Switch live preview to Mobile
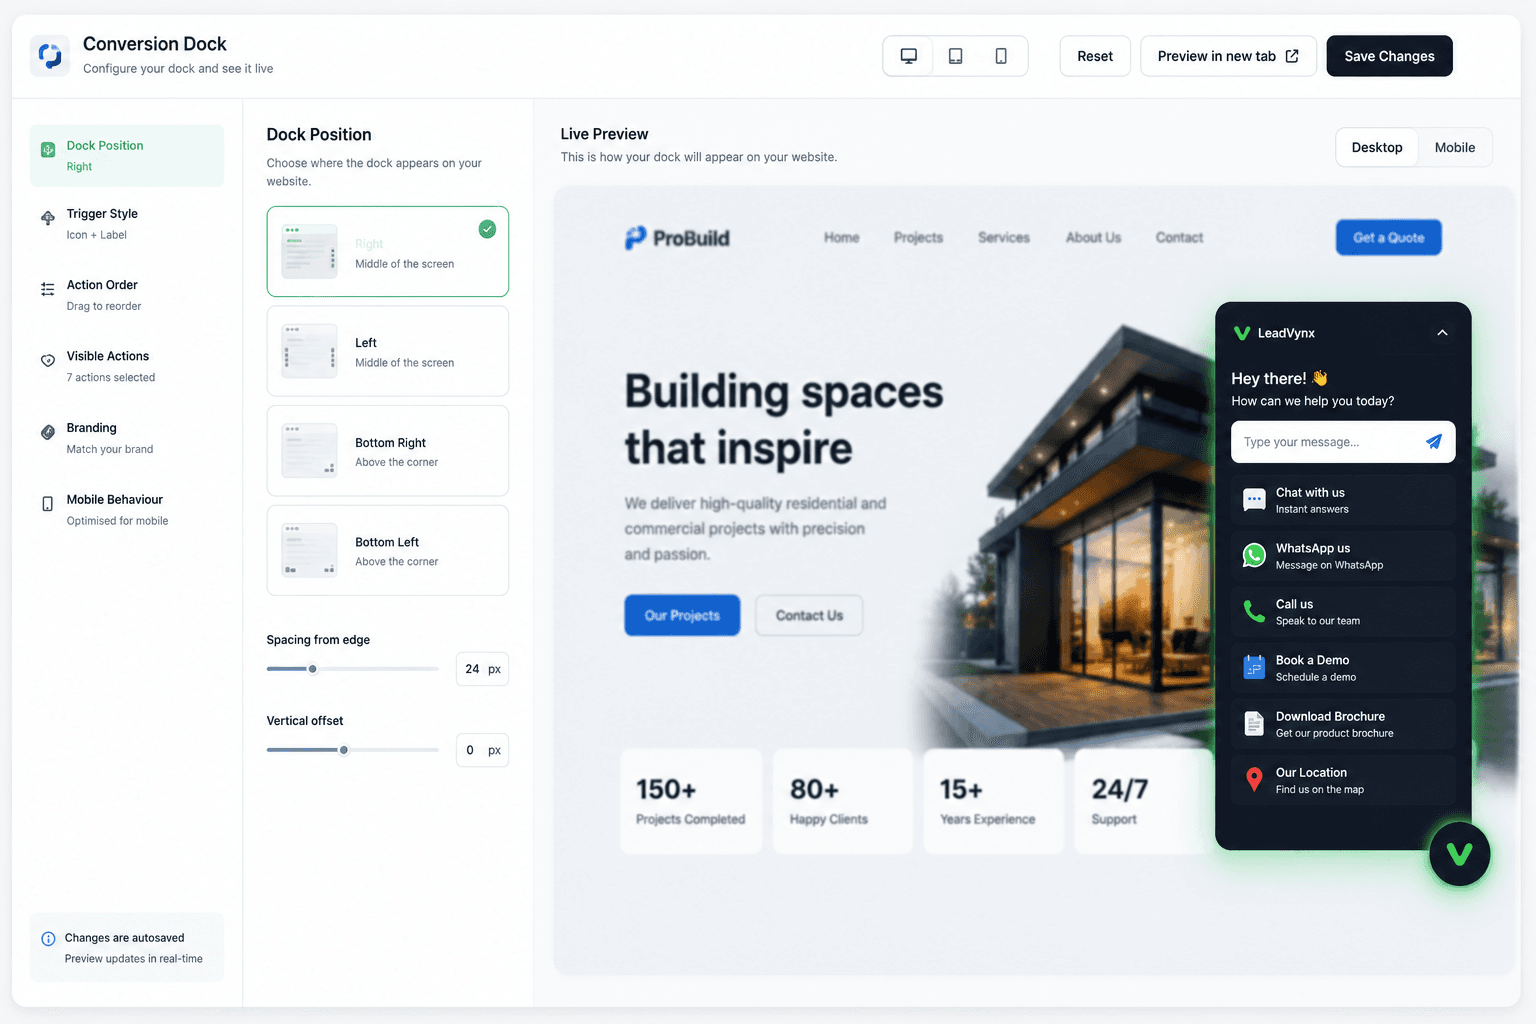Image resolution: width=1536 pixels, height=1024 pixels. pyautogui.click(x=1455, y=147)
